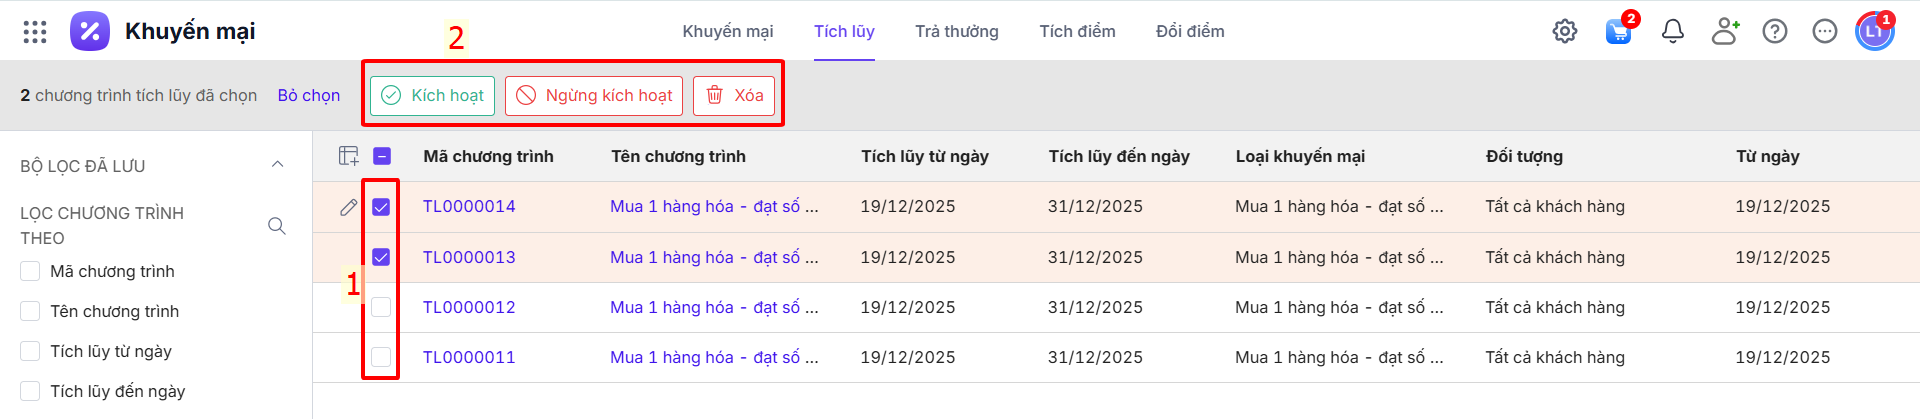Select the TL0000012 row checkbox
1920x419 pixels.
tap(381, 307)
